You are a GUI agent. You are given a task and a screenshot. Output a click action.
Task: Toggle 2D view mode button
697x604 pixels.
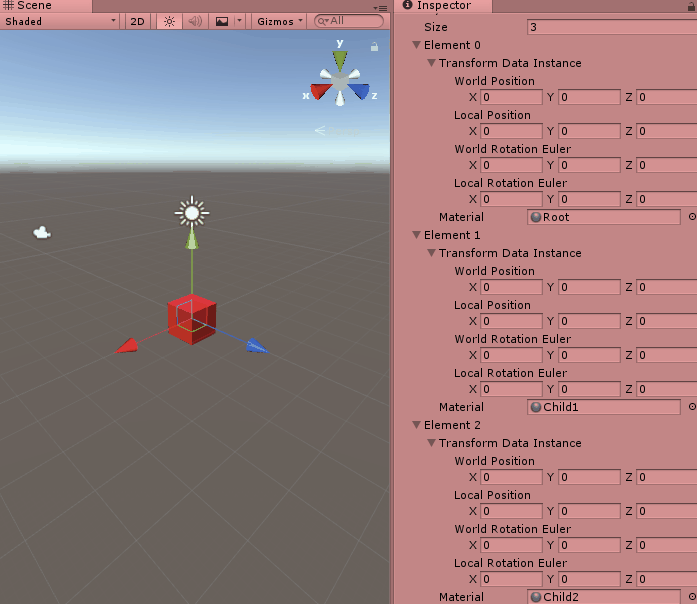click(x=137, y=21)
